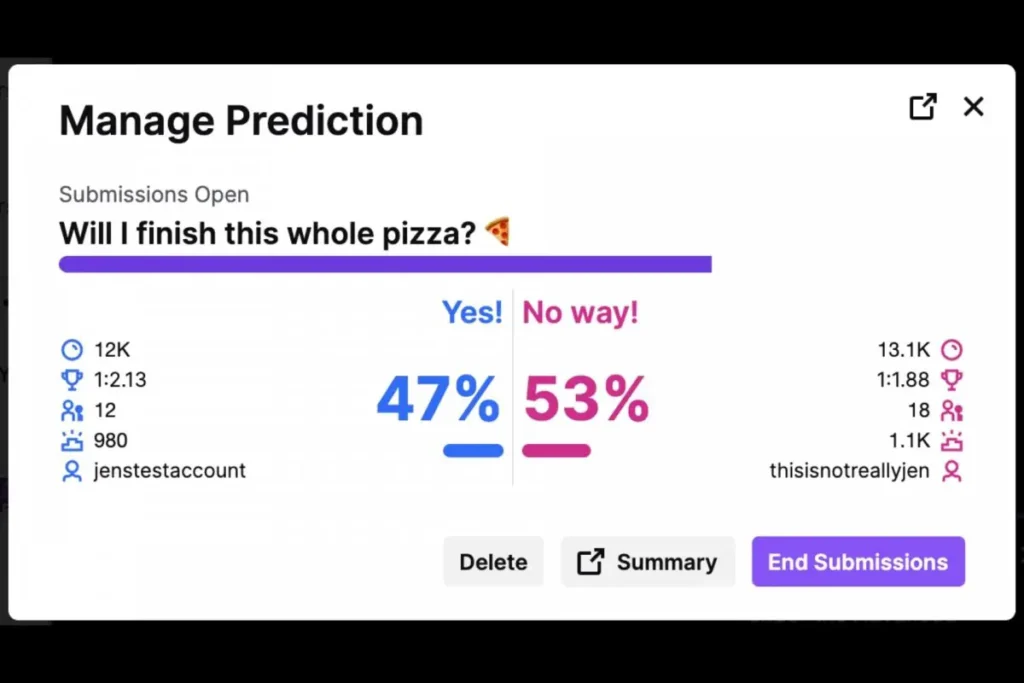This screenshot has width=1024, height=683.
Task: Click the pink channel points icon beside 13.1K
Action: click(952, 350)
